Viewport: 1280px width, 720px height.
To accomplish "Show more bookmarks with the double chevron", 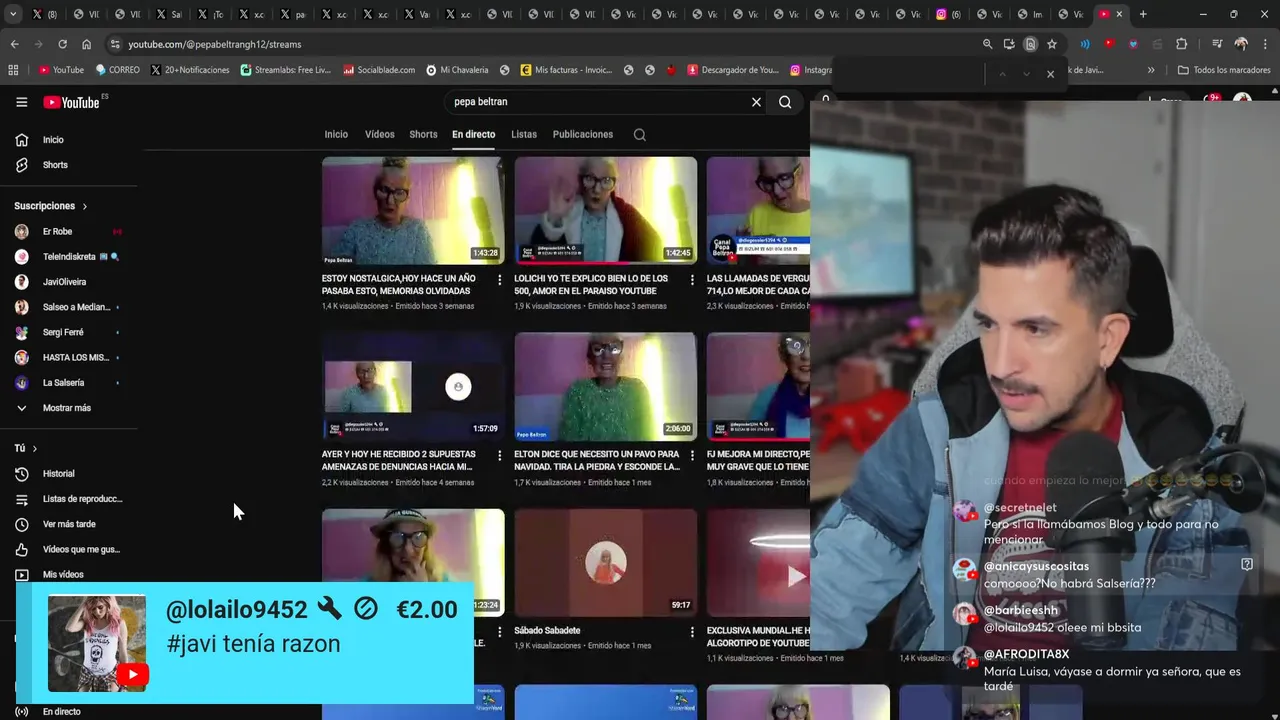I will pyautogui.click(x=1151, y=70).
